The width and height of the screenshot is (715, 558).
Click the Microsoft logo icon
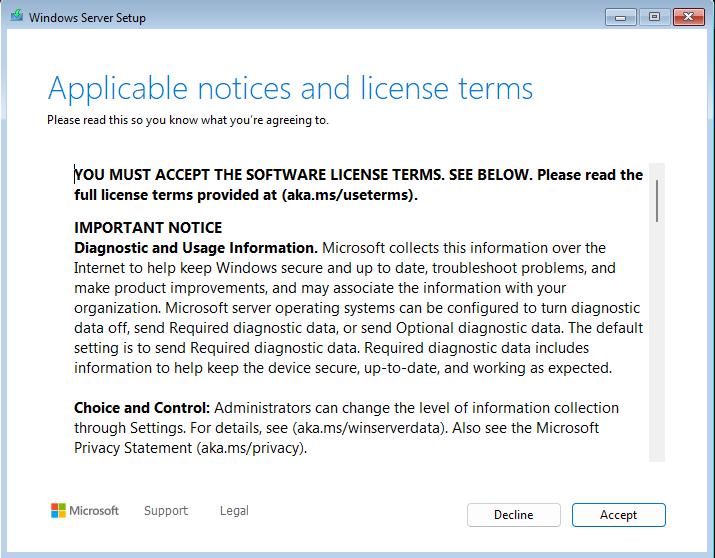pos(58,511)
